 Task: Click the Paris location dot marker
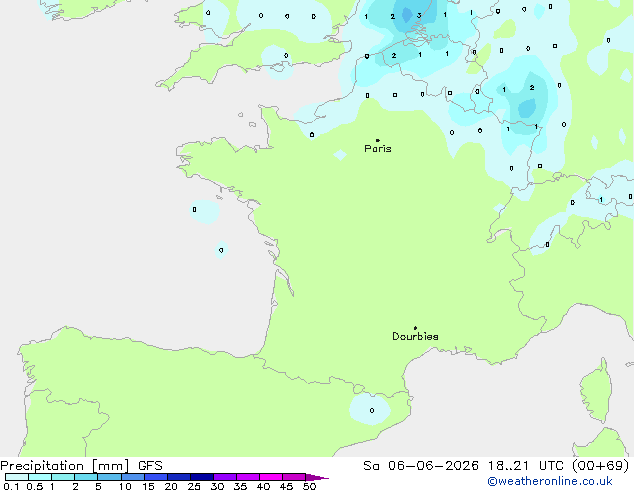(x=378, y=140)
